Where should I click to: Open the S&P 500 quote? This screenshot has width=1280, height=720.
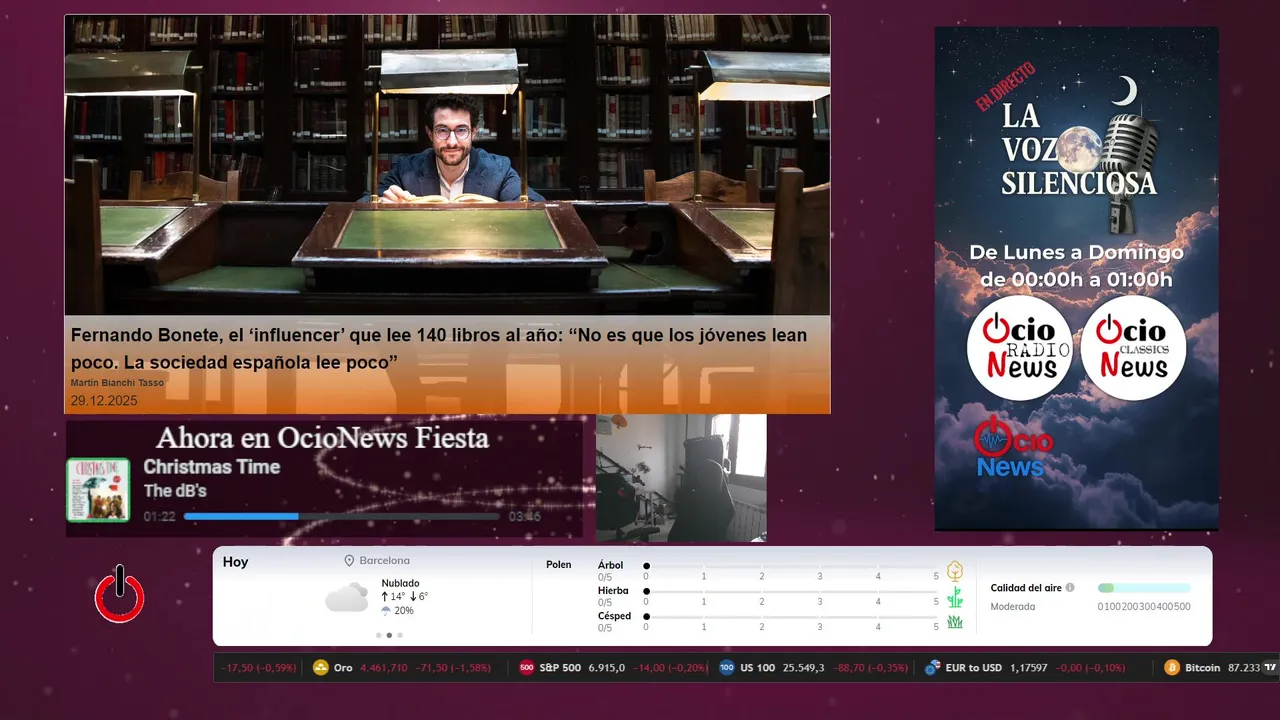point(613,667)
